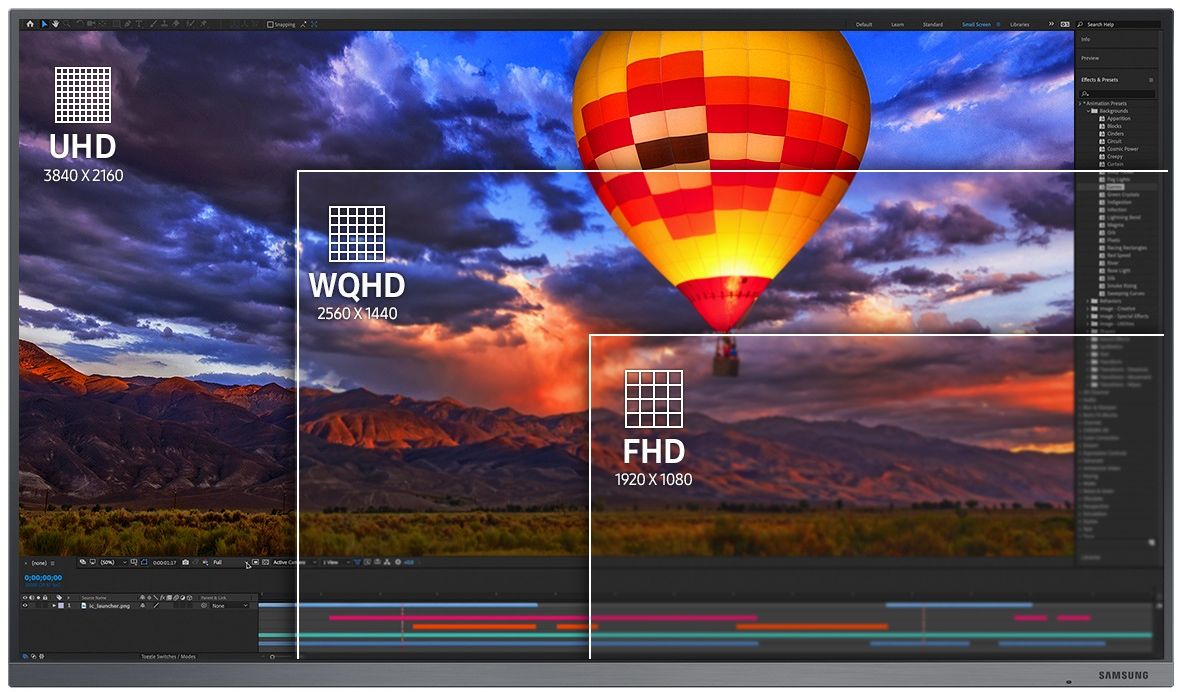
Task: Switch to the Learn workspace
Action: [x=898, y=24]
